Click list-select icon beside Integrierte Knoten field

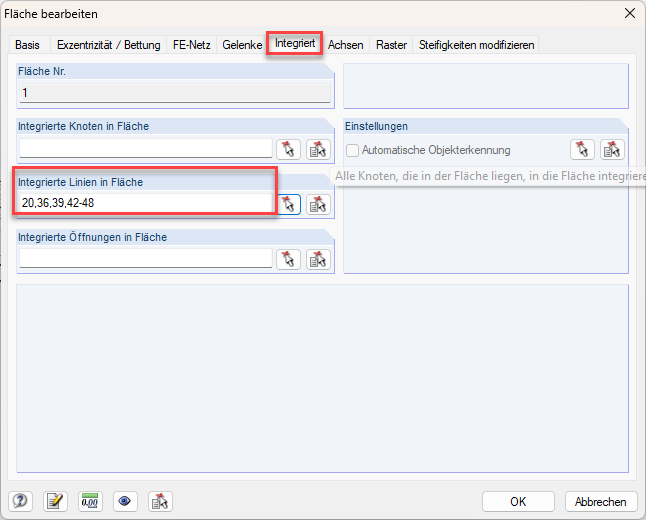coord(318,149)
